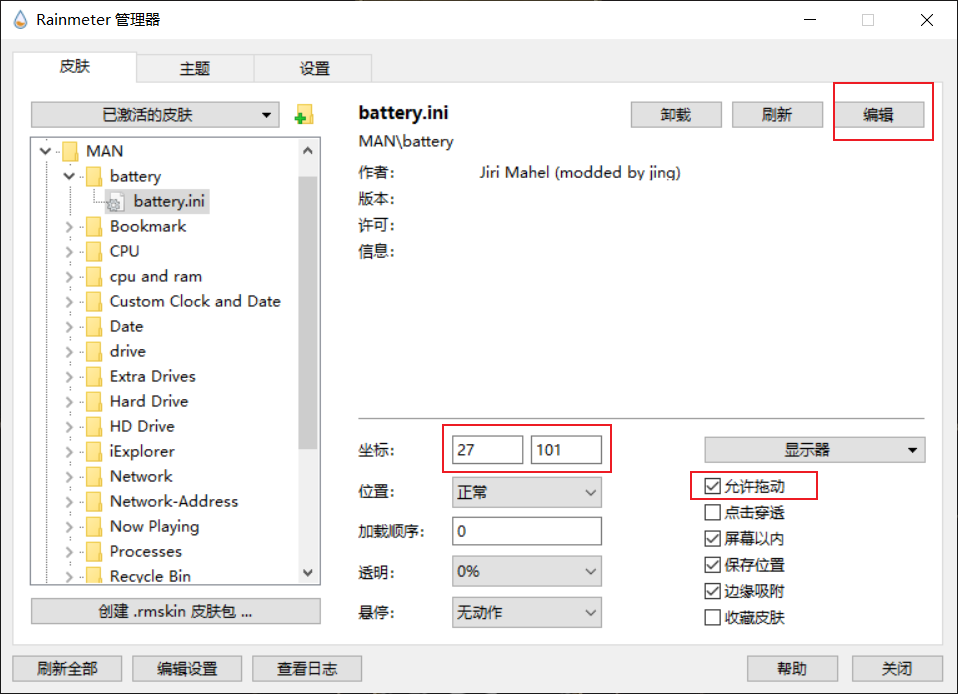The height and width of the screenshot is (694, 958).
Task: Collapse the MAN tree node
Action: [x=45, y=150]
